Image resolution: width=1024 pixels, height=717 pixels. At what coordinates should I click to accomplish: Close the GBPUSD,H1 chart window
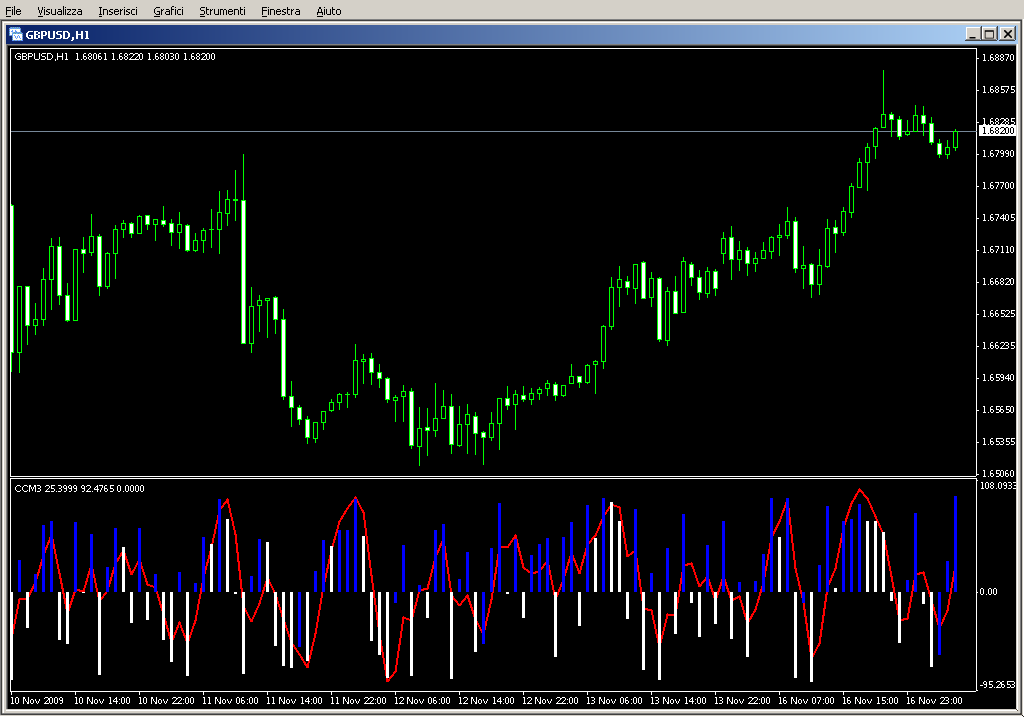point(1008,34)
